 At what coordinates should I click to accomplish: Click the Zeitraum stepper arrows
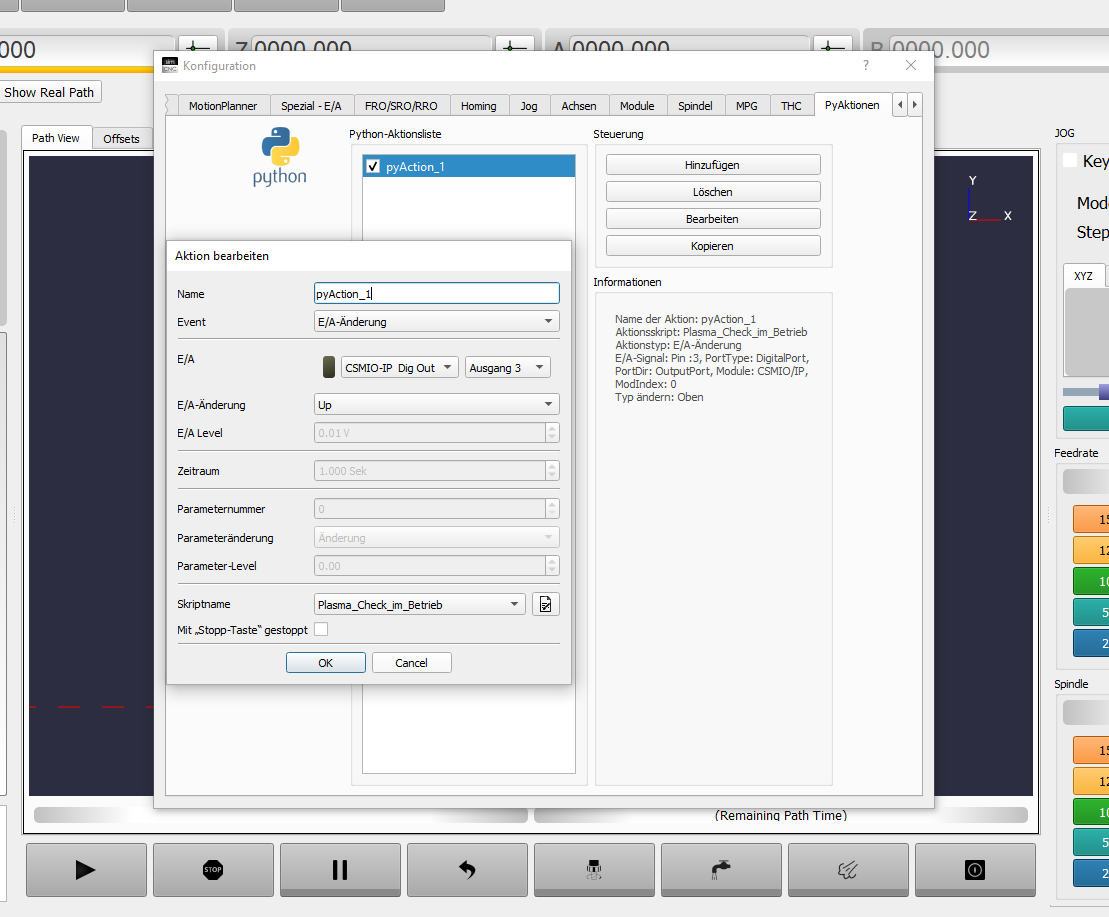pyautogui.click(x=552, y=471)
